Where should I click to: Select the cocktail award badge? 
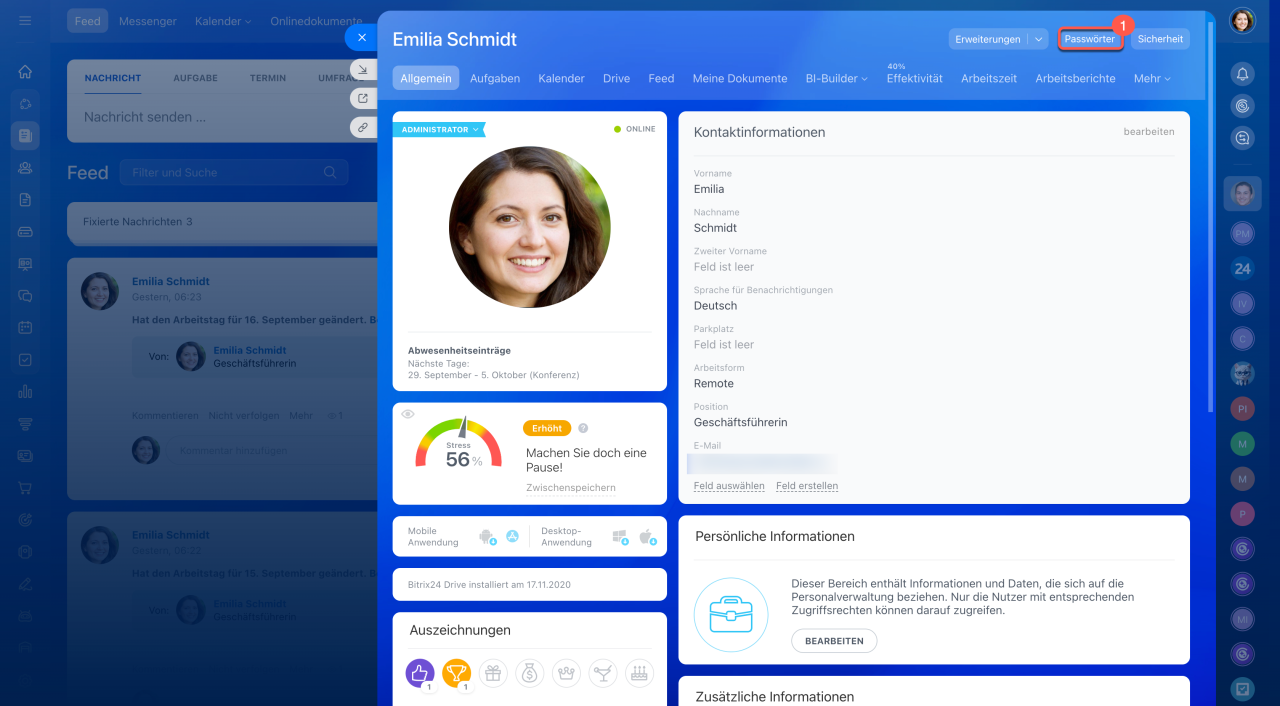pyautogui.click(x=603, y=673)
